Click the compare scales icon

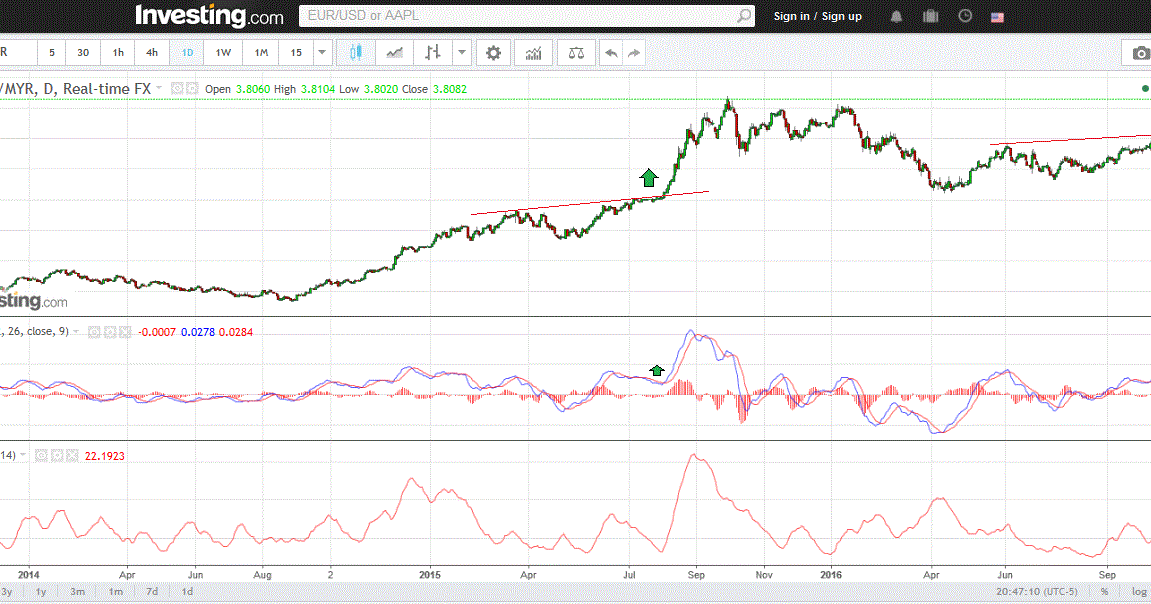(x=575, y=52)
